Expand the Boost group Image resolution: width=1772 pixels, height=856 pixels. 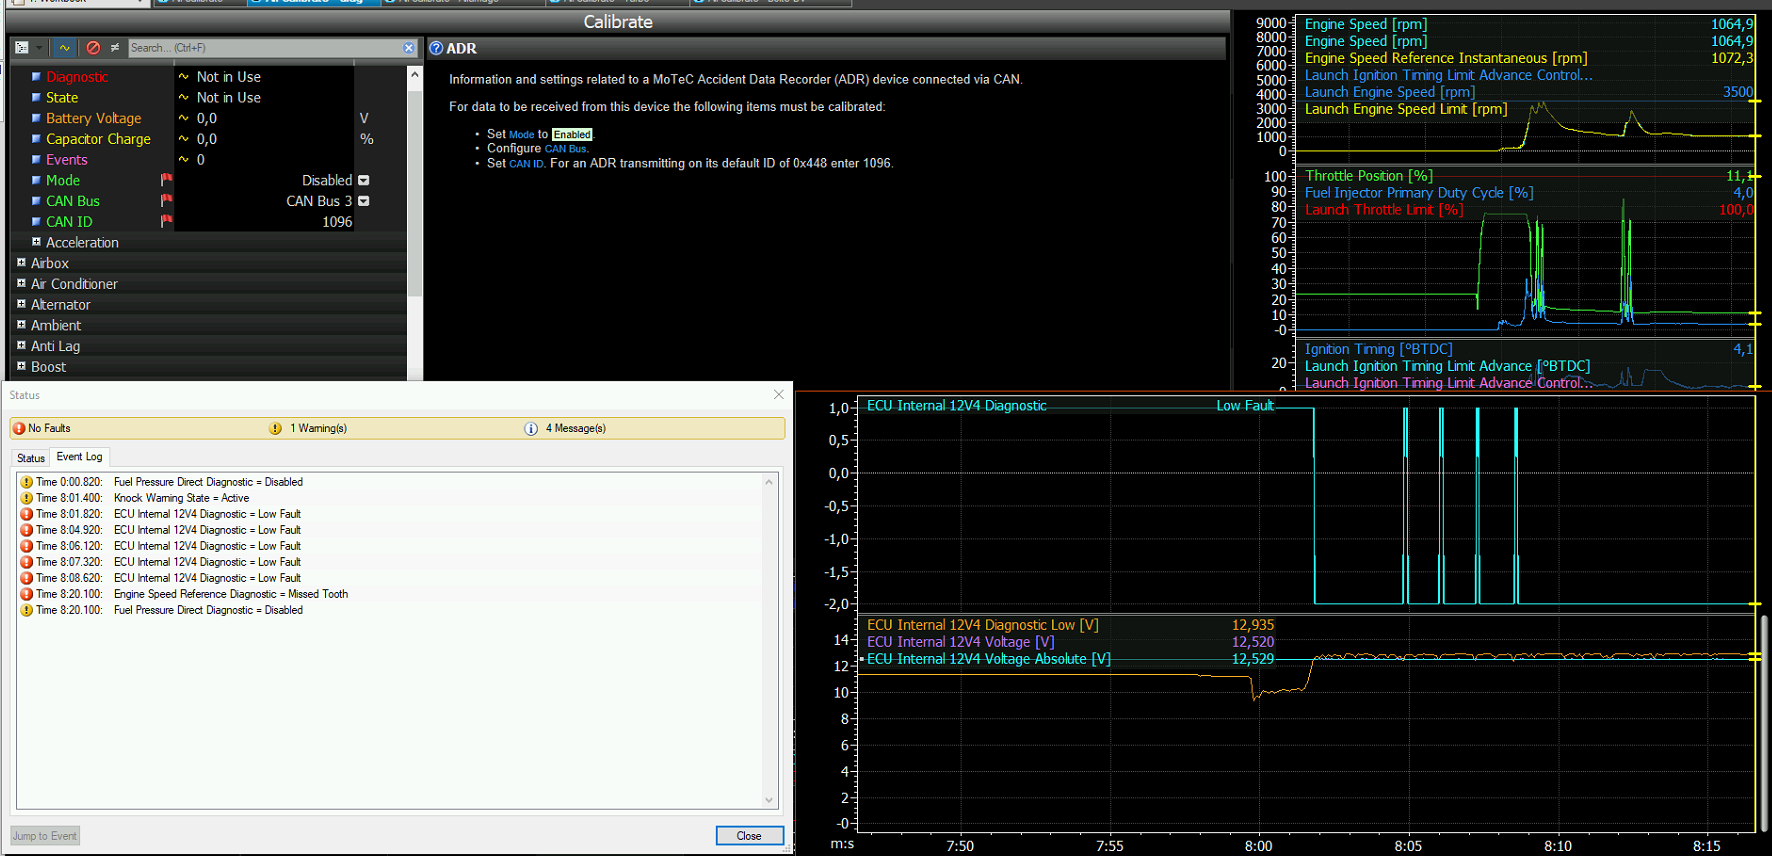pyautogui.click(x=21, y=366)
